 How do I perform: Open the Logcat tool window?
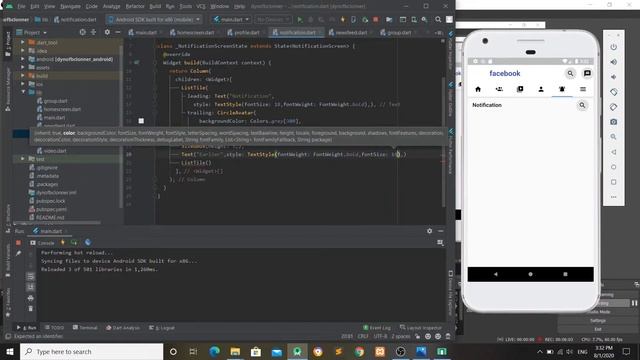tap(162, 328)
